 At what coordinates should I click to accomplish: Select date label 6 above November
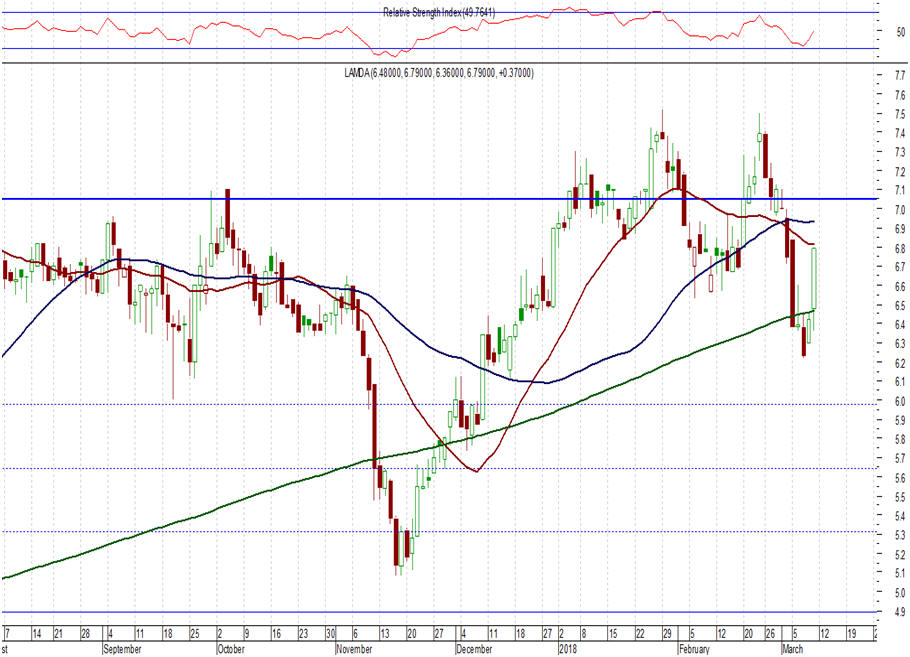click(x=356, y=634)
